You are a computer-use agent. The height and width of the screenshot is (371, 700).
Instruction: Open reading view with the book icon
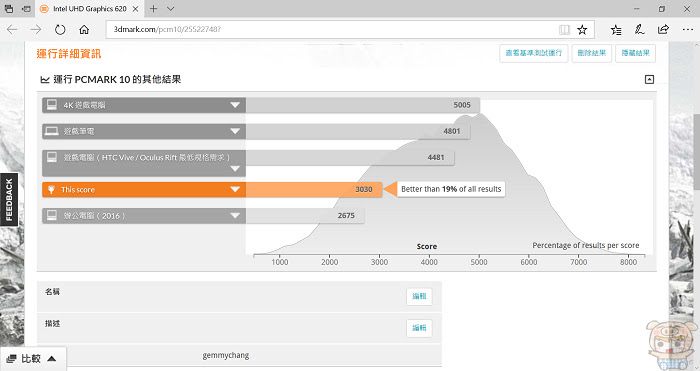[x=564, y=30]
